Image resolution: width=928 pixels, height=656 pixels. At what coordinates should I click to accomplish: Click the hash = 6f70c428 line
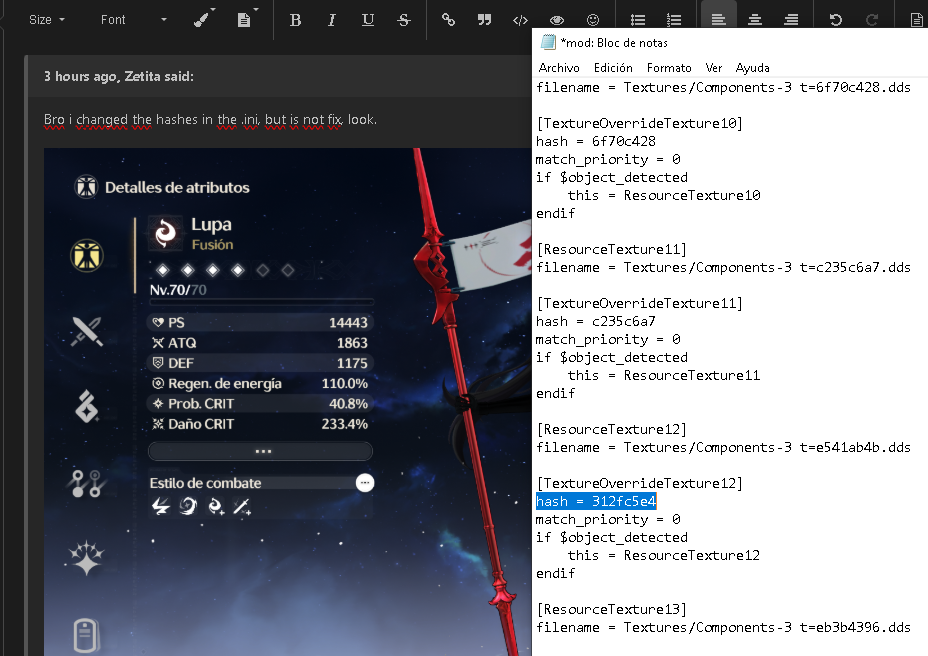596,142
